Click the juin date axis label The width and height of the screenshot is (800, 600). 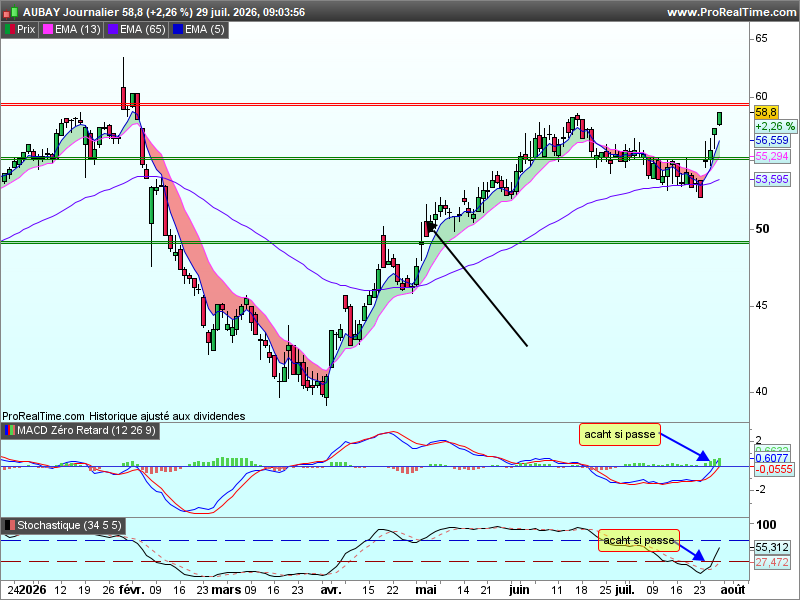click(x=519, y=590)
